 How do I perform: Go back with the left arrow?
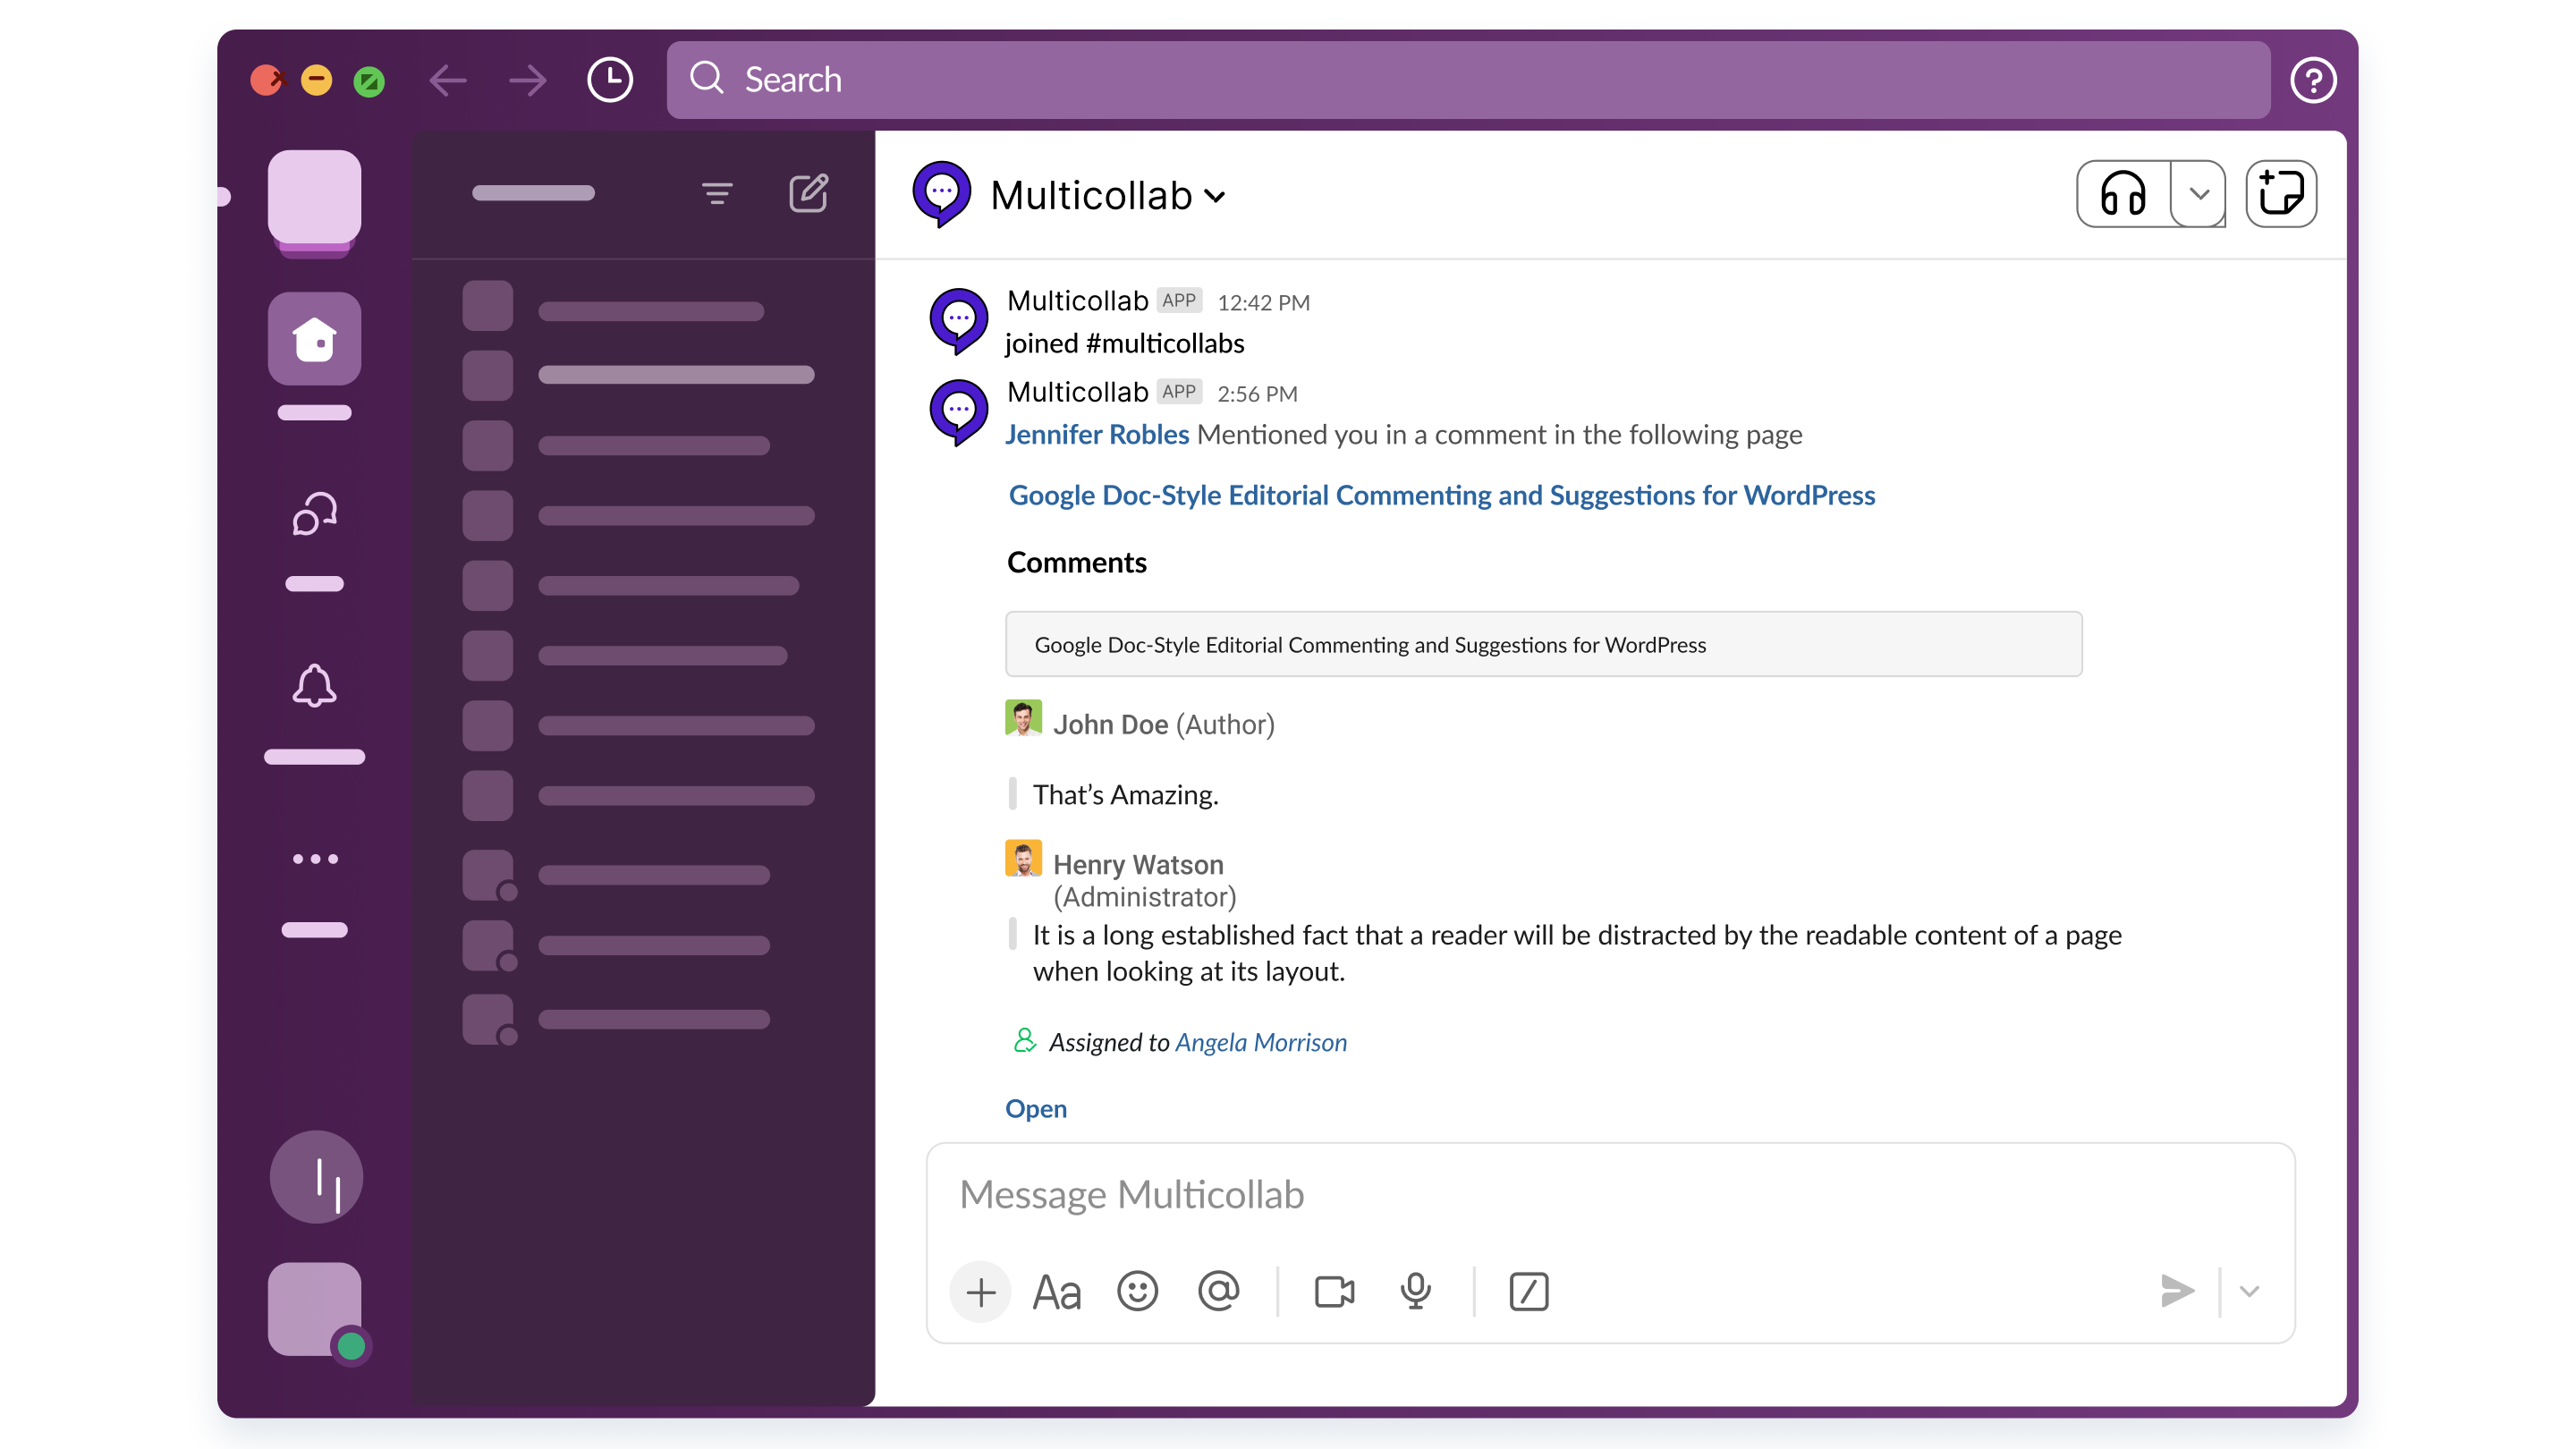(x=448, y=80)
